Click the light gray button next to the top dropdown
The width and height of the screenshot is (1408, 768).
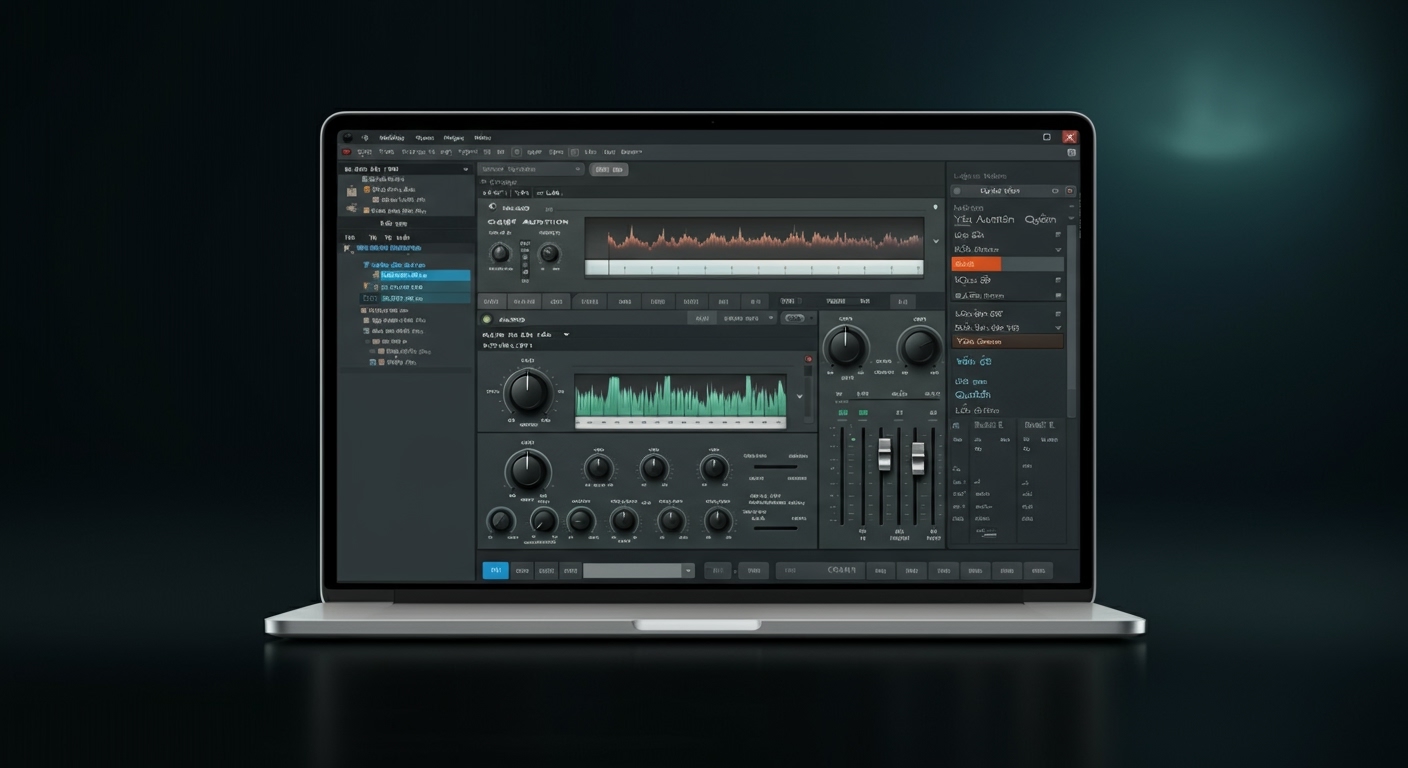click(608, 170)
